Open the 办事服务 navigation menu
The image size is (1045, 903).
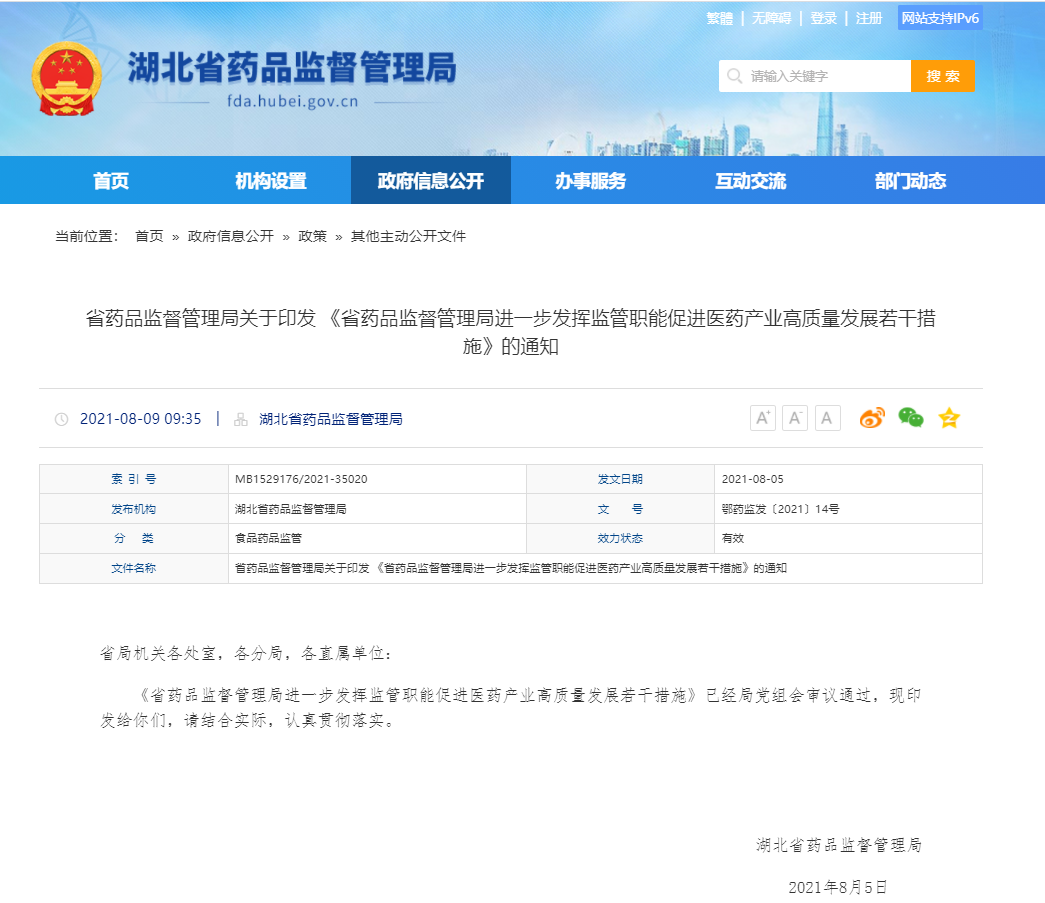point(590,181)
